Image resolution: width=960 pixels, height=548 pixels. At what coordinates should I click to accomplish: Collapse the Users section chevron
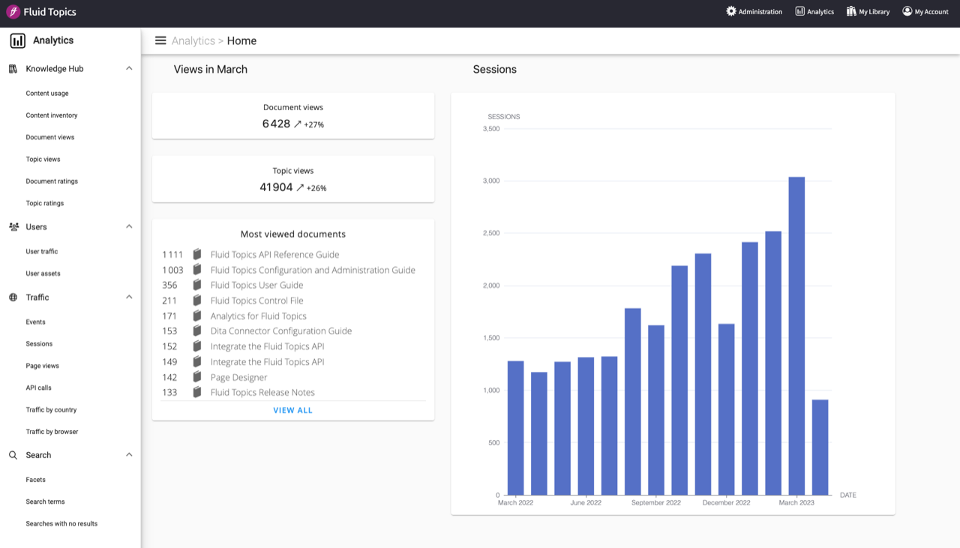(x=129, y=227)
